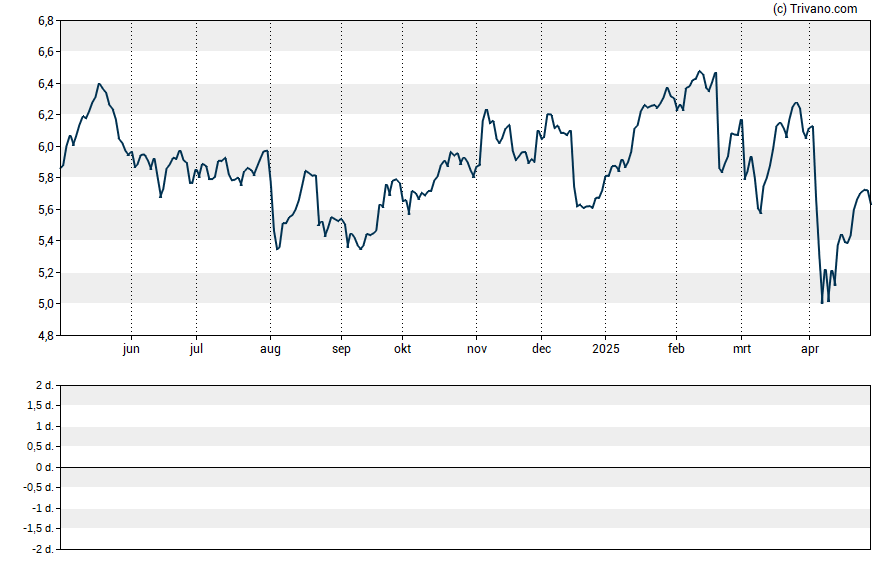Click the '5,2' price axis label
The width and height of the screenshot is (888, 565).
click(x=46, y=273)
